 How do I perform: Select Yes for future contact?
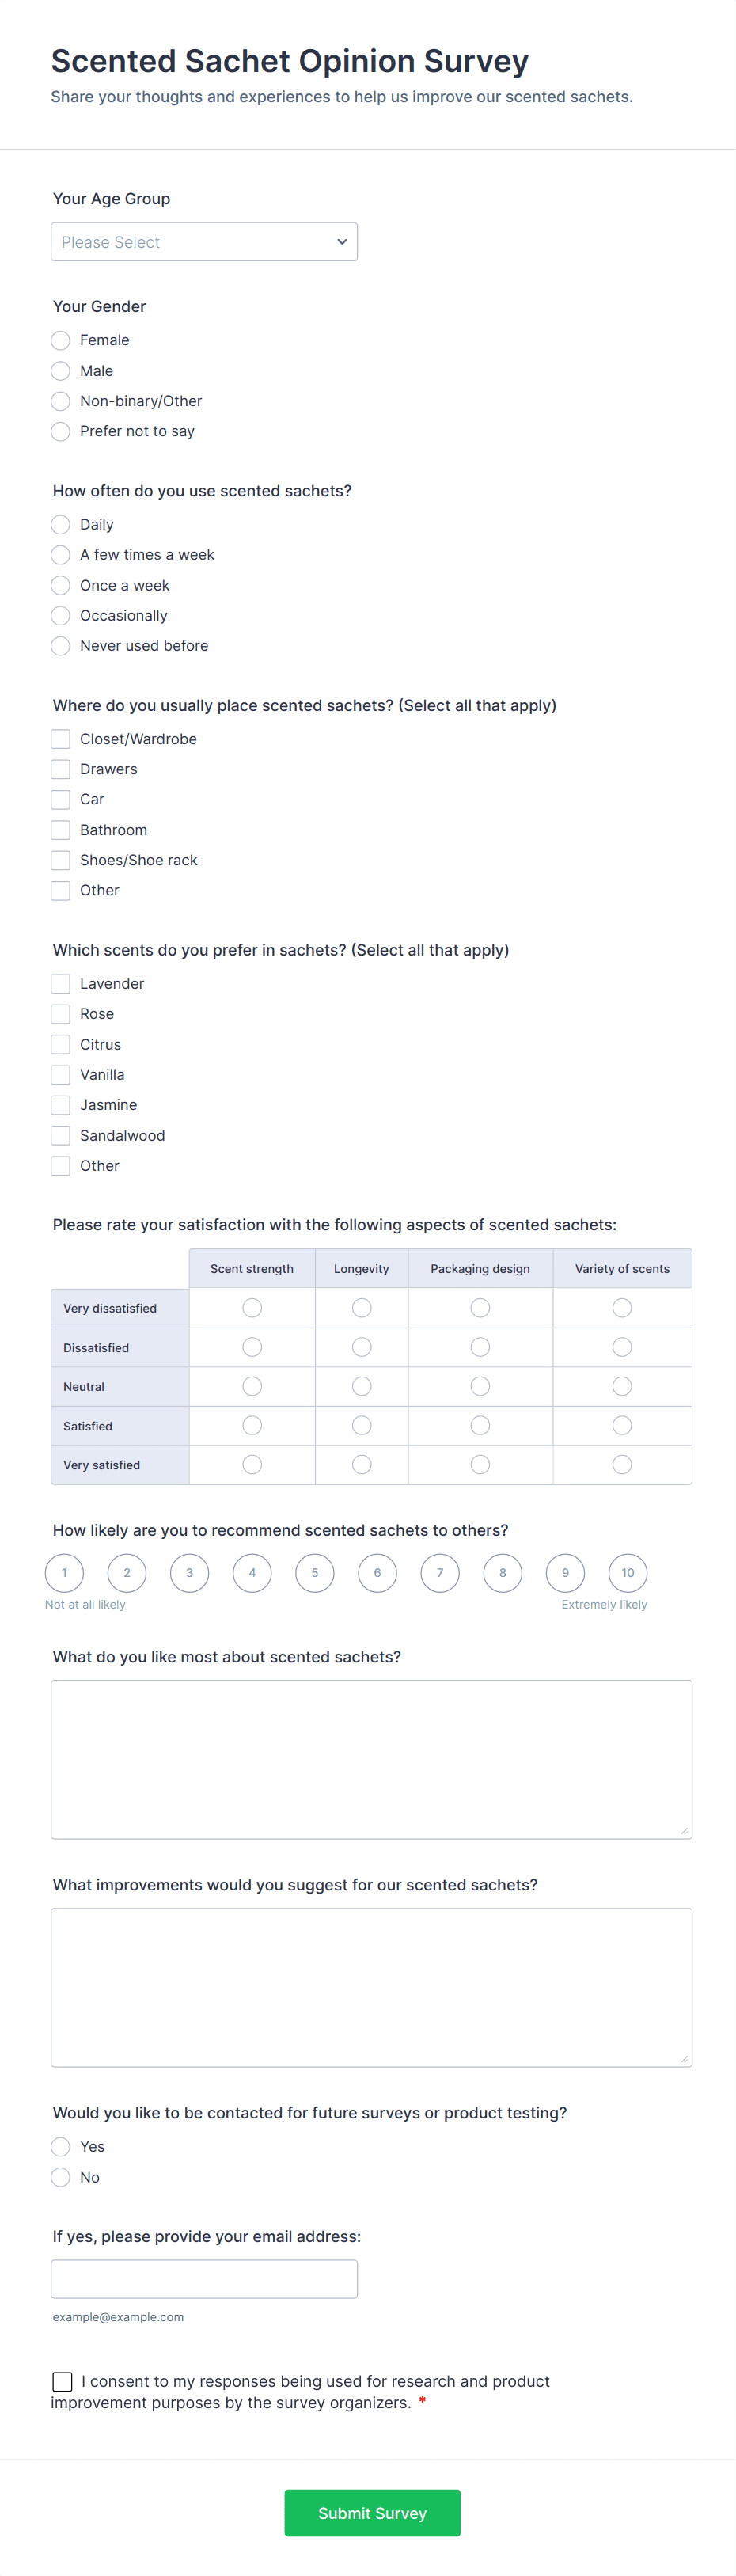point(60,2147)
